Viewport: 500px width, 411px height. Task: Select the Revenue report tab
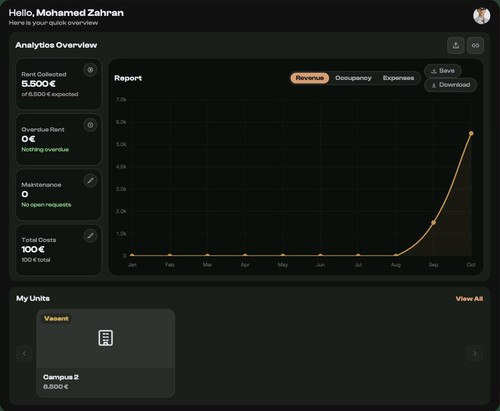click(310, 78)
